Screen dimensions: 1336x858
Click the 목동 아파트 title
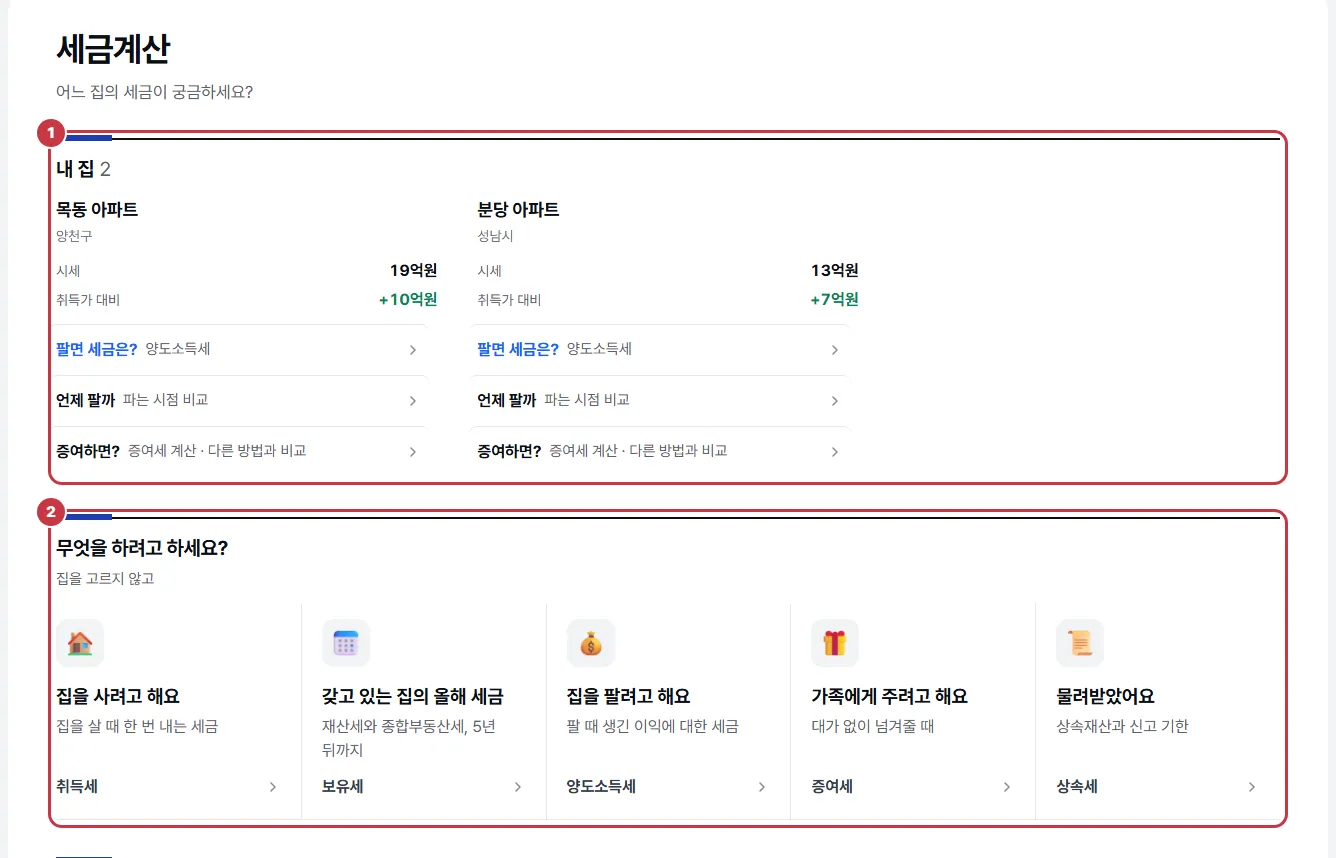(97, 210)
